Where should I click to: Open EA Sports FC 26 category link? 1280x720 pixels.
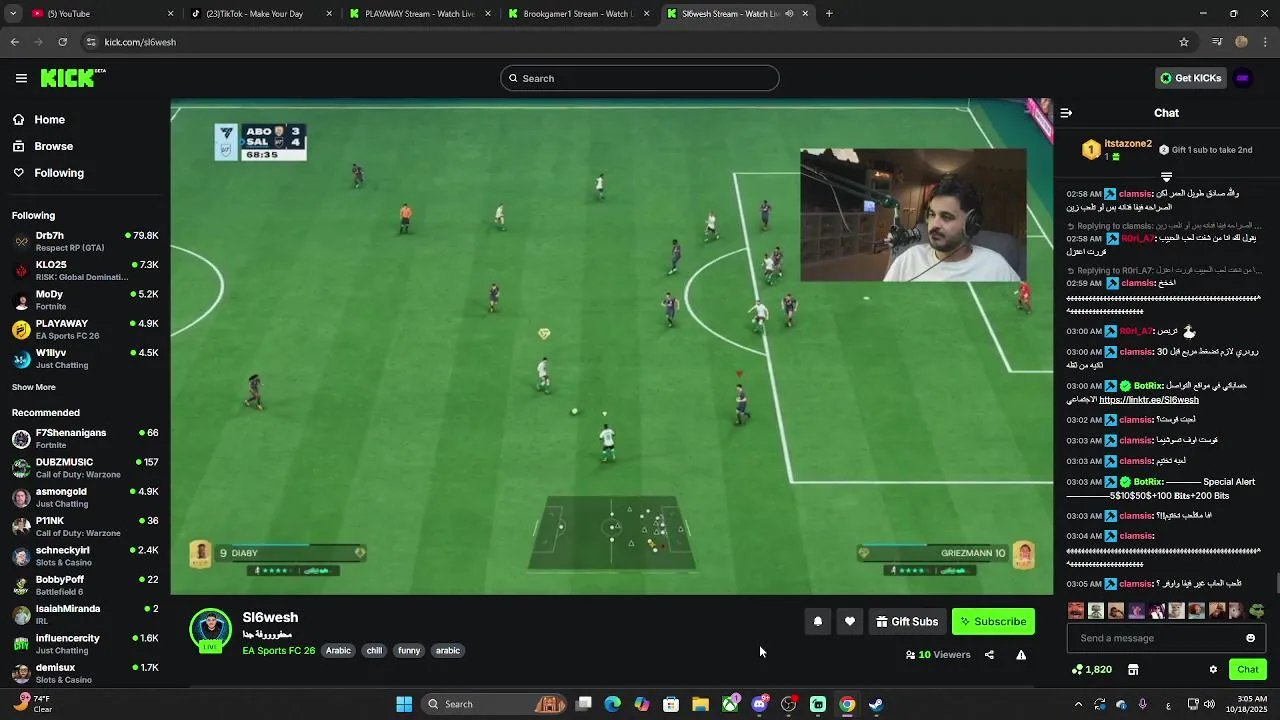[x=278, y=650]
